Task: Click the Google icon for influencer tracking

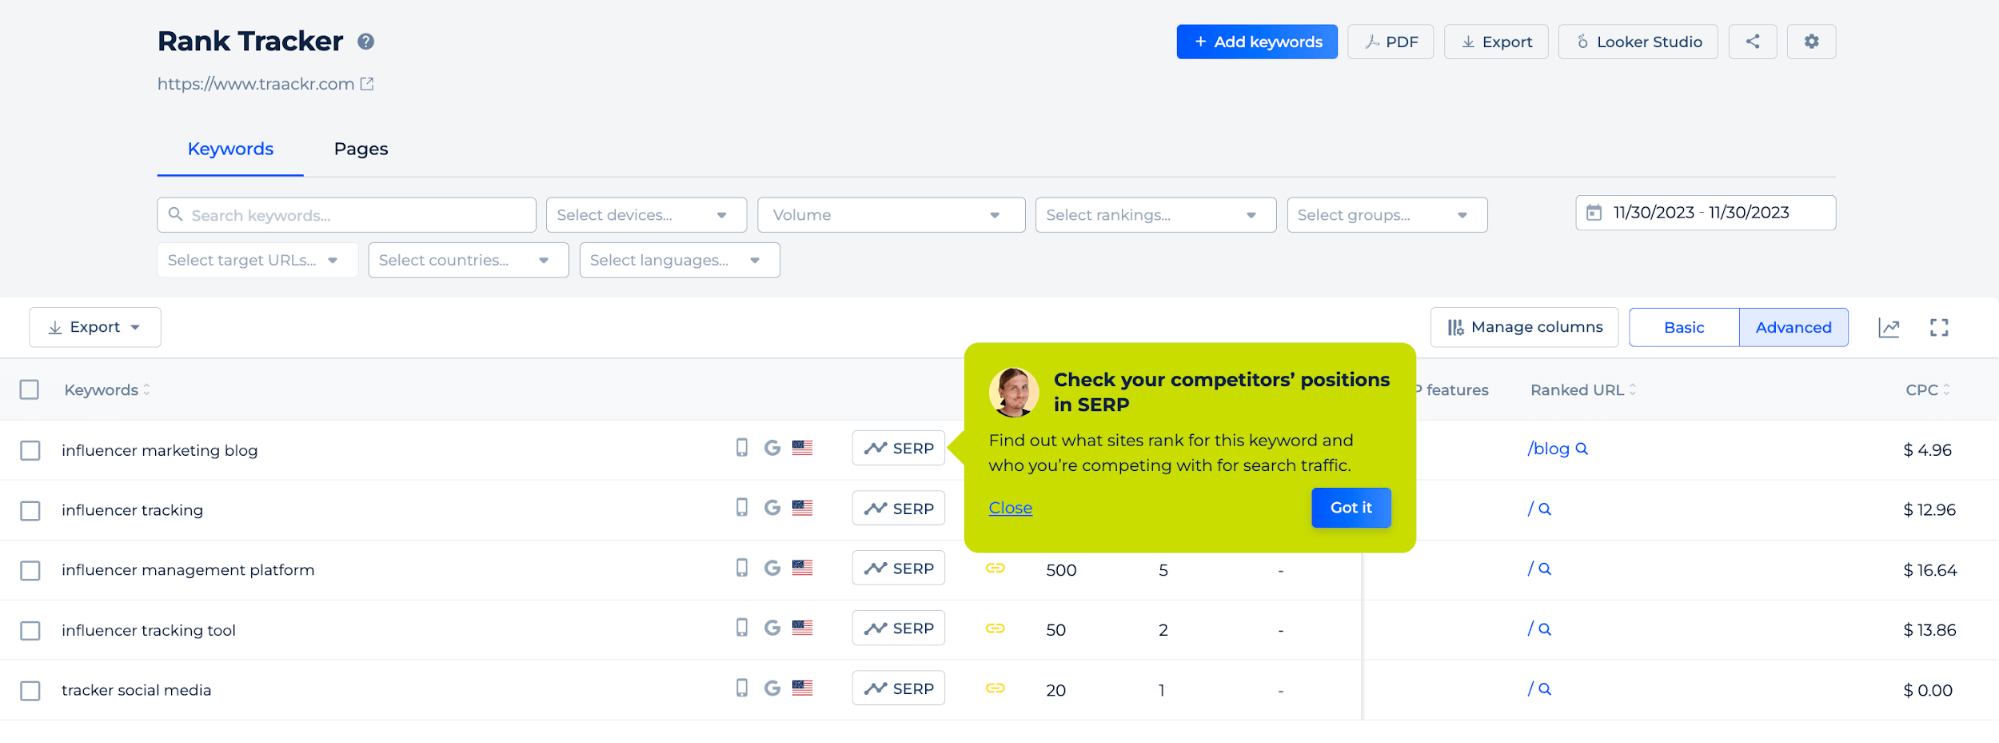Action: [x=772, y=508]
